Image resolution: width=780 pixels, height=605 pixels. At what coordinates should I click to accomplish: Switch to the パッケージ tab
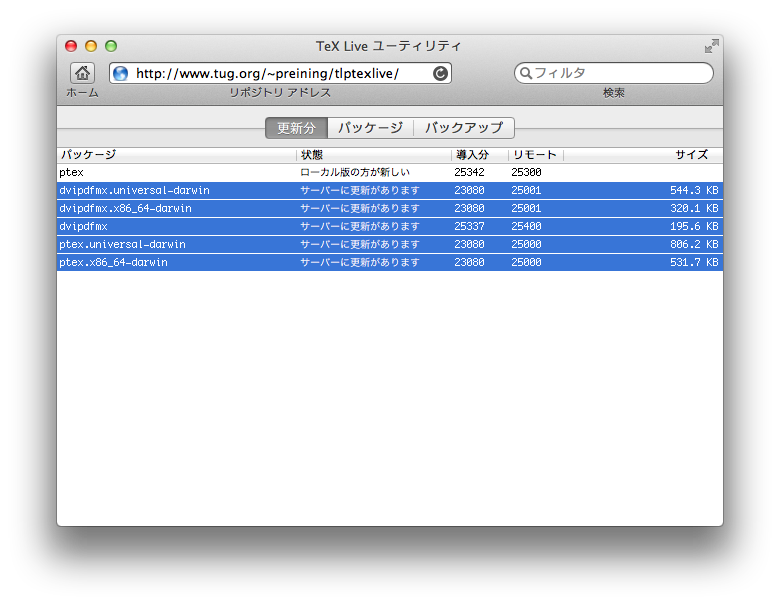pos(370,128)
